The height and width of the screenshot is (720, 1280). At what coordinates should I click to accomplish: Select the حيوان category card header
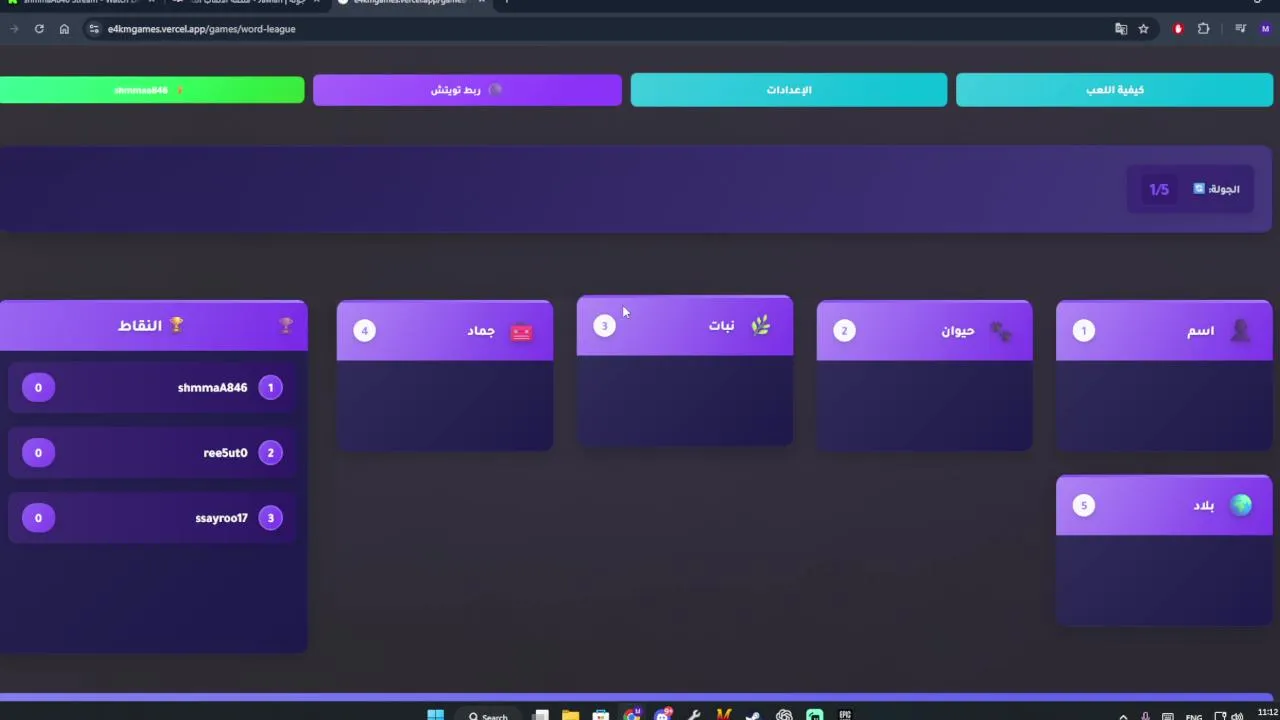pos(924,331)
